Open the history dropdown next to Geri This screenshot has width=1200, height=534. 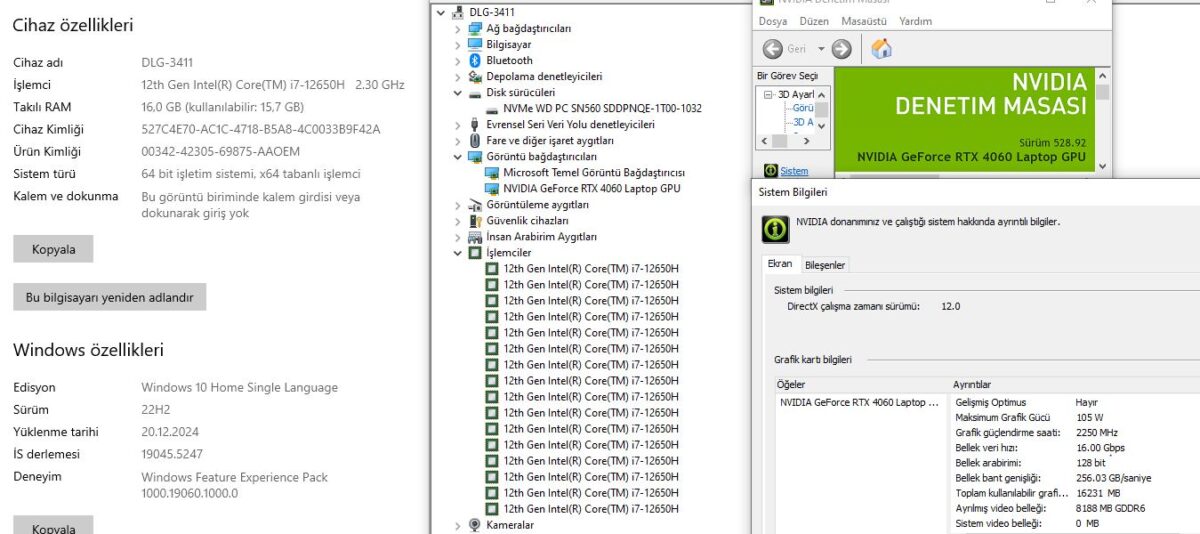(x=821, y=48)
